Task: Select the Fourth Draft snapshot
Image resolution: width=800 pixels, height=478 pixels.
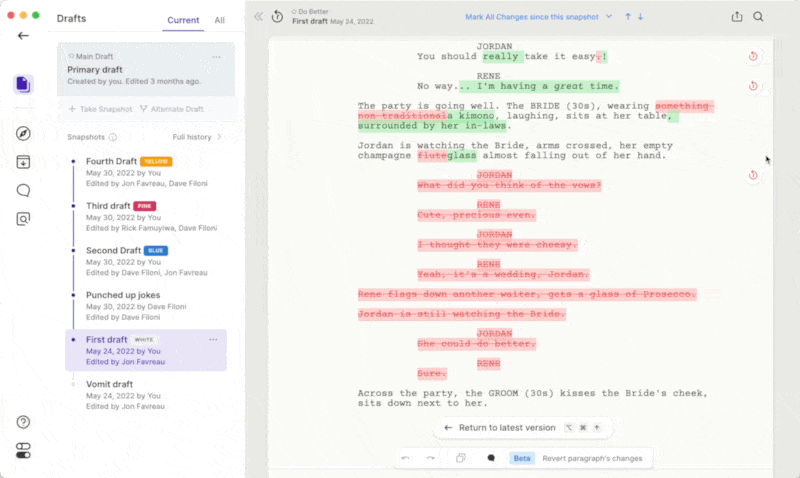Action: [x=112, y=161]
